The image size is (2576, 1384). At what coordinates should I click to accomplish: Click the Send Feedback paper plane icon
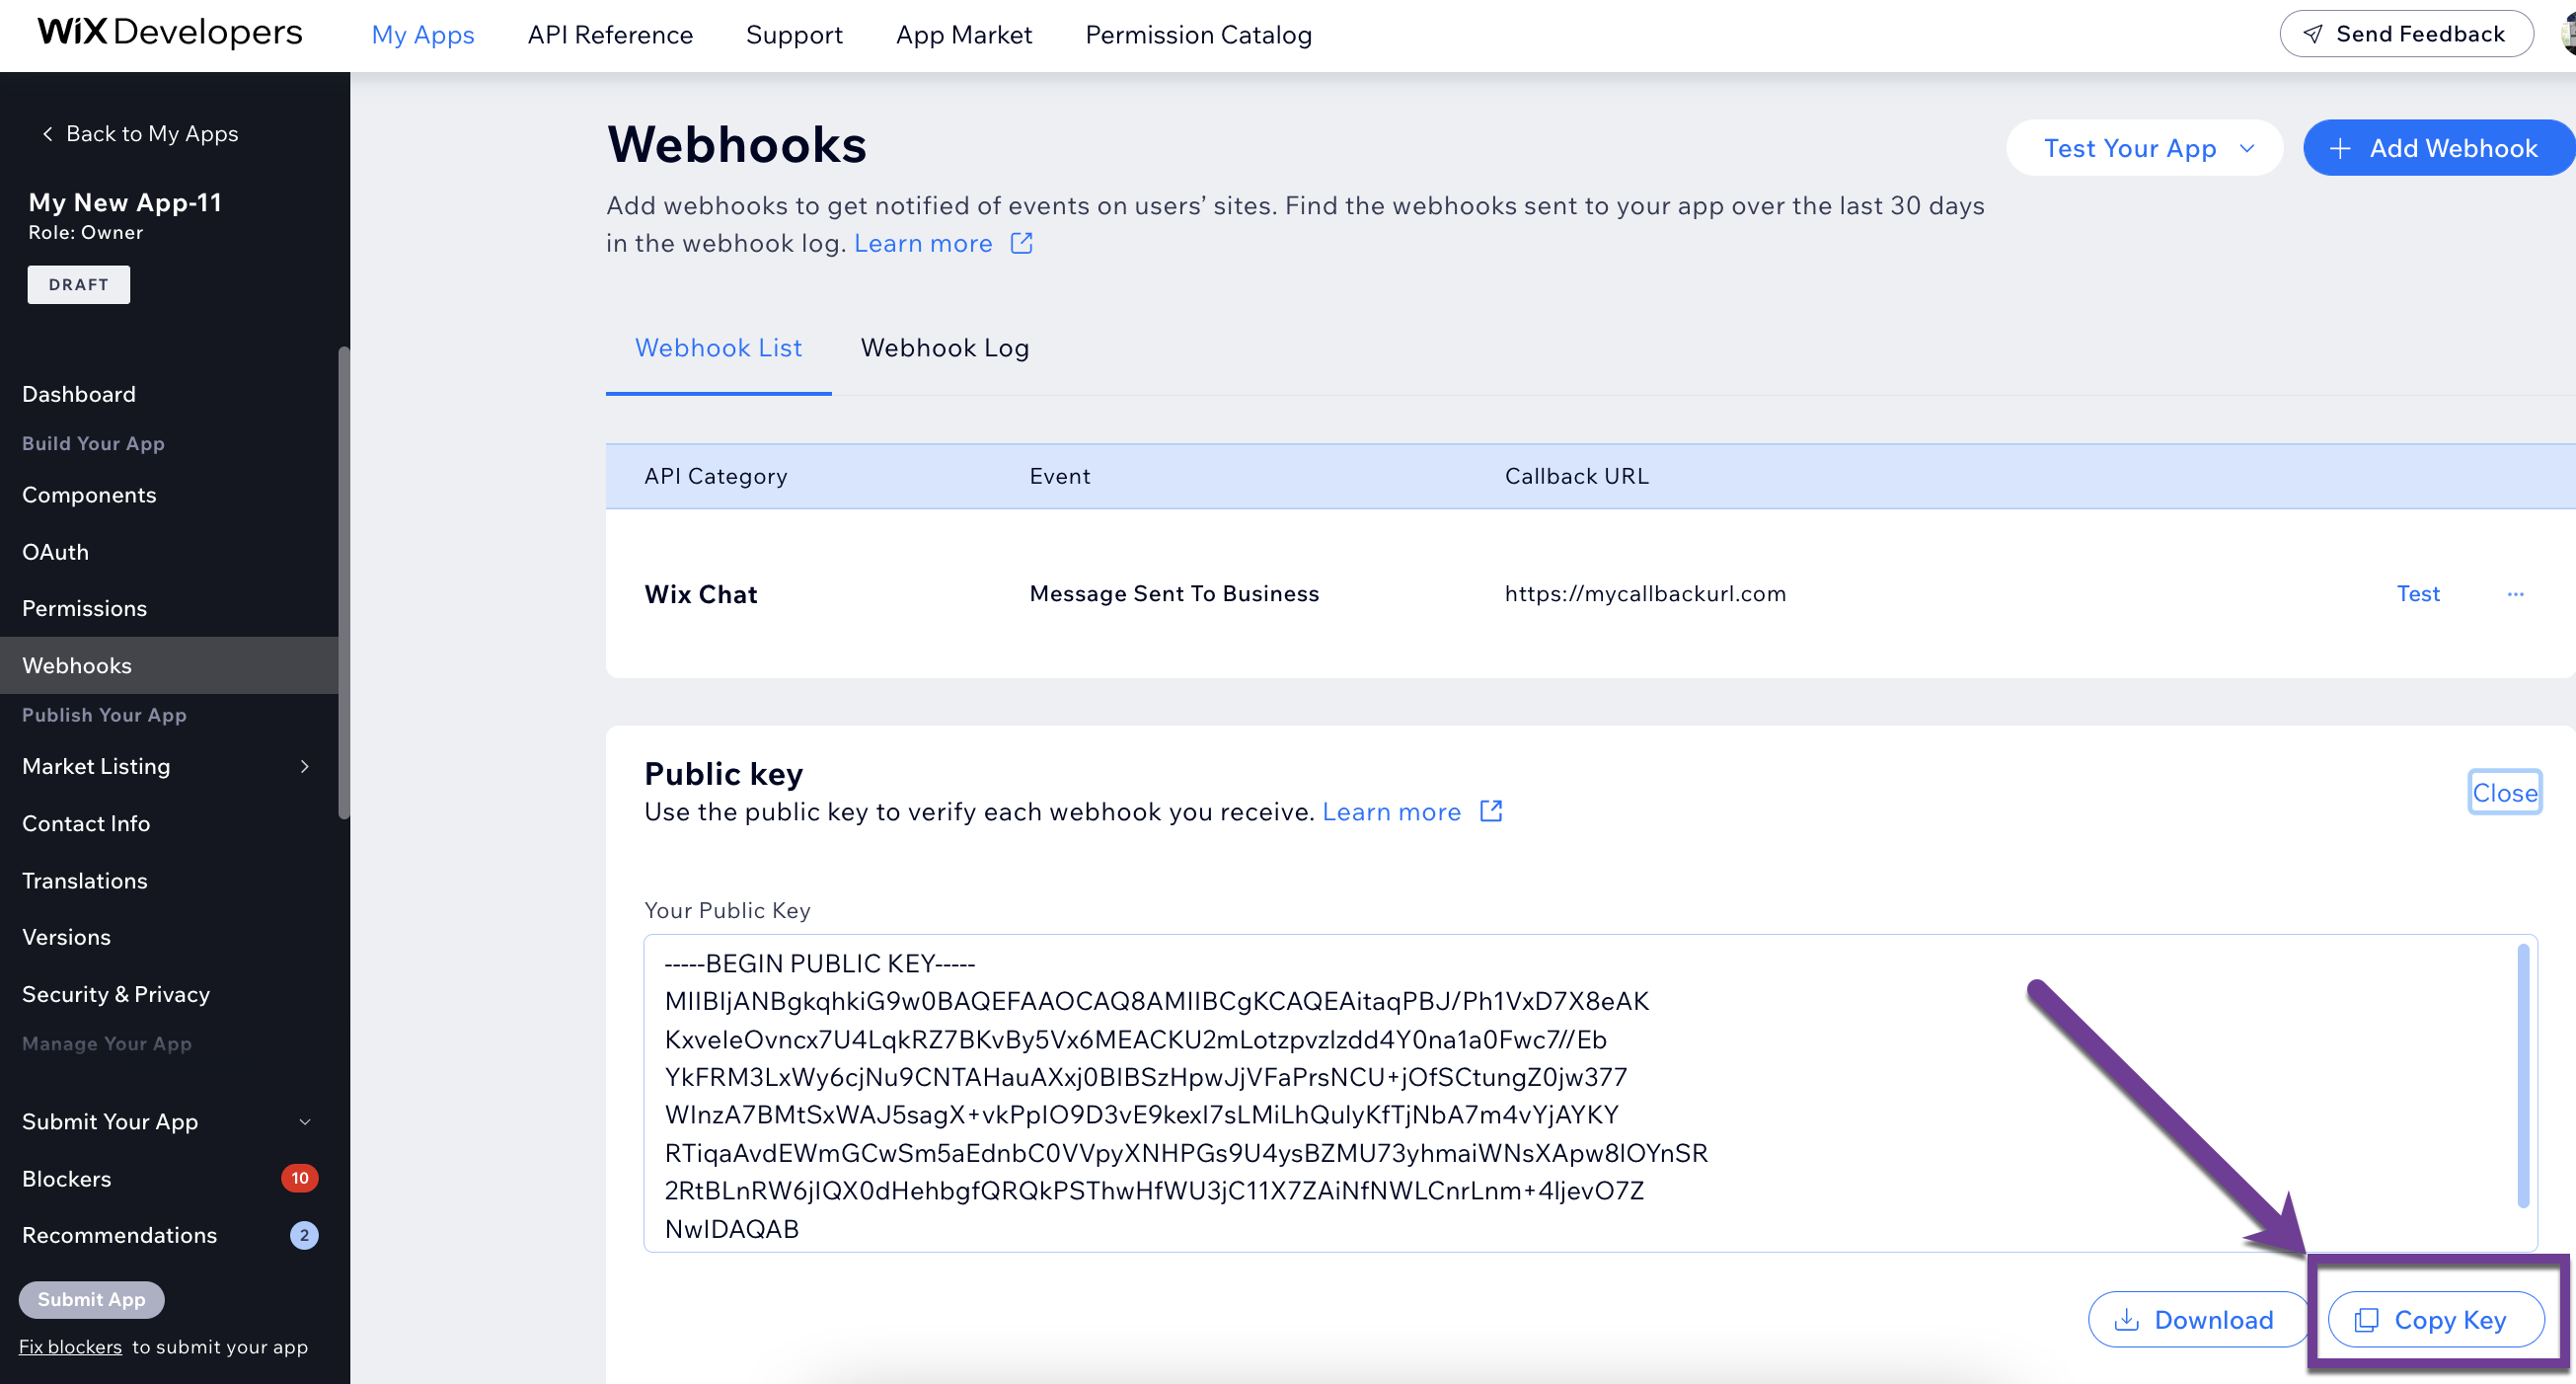(x=2313, y=34)
